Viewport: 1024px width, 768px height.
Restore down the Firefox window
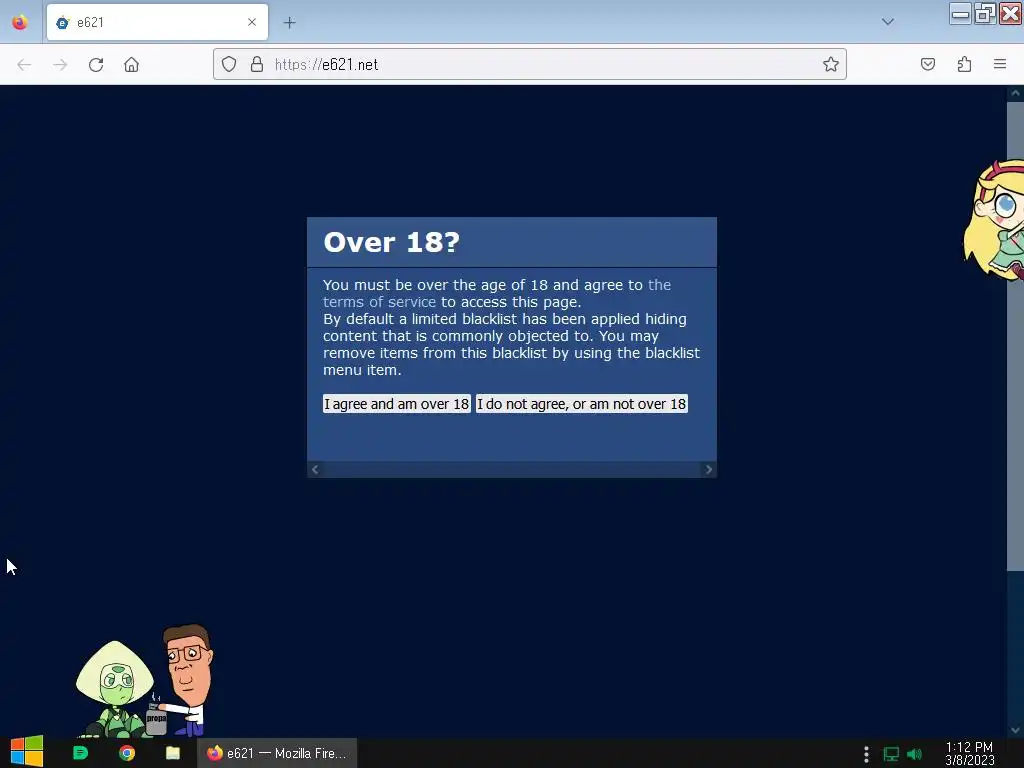coord(984,14)
